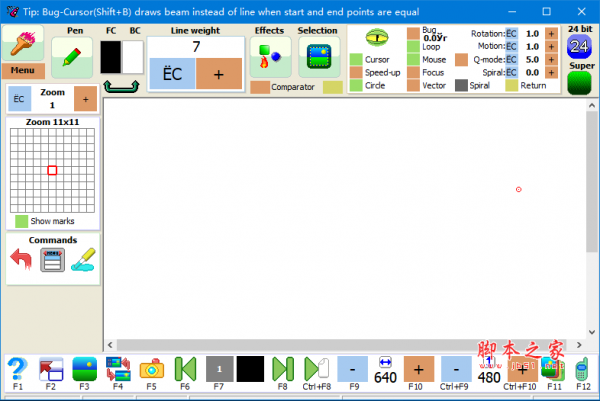
Task: Open the Selection tool icon
Action: click(x=319, y=57)
